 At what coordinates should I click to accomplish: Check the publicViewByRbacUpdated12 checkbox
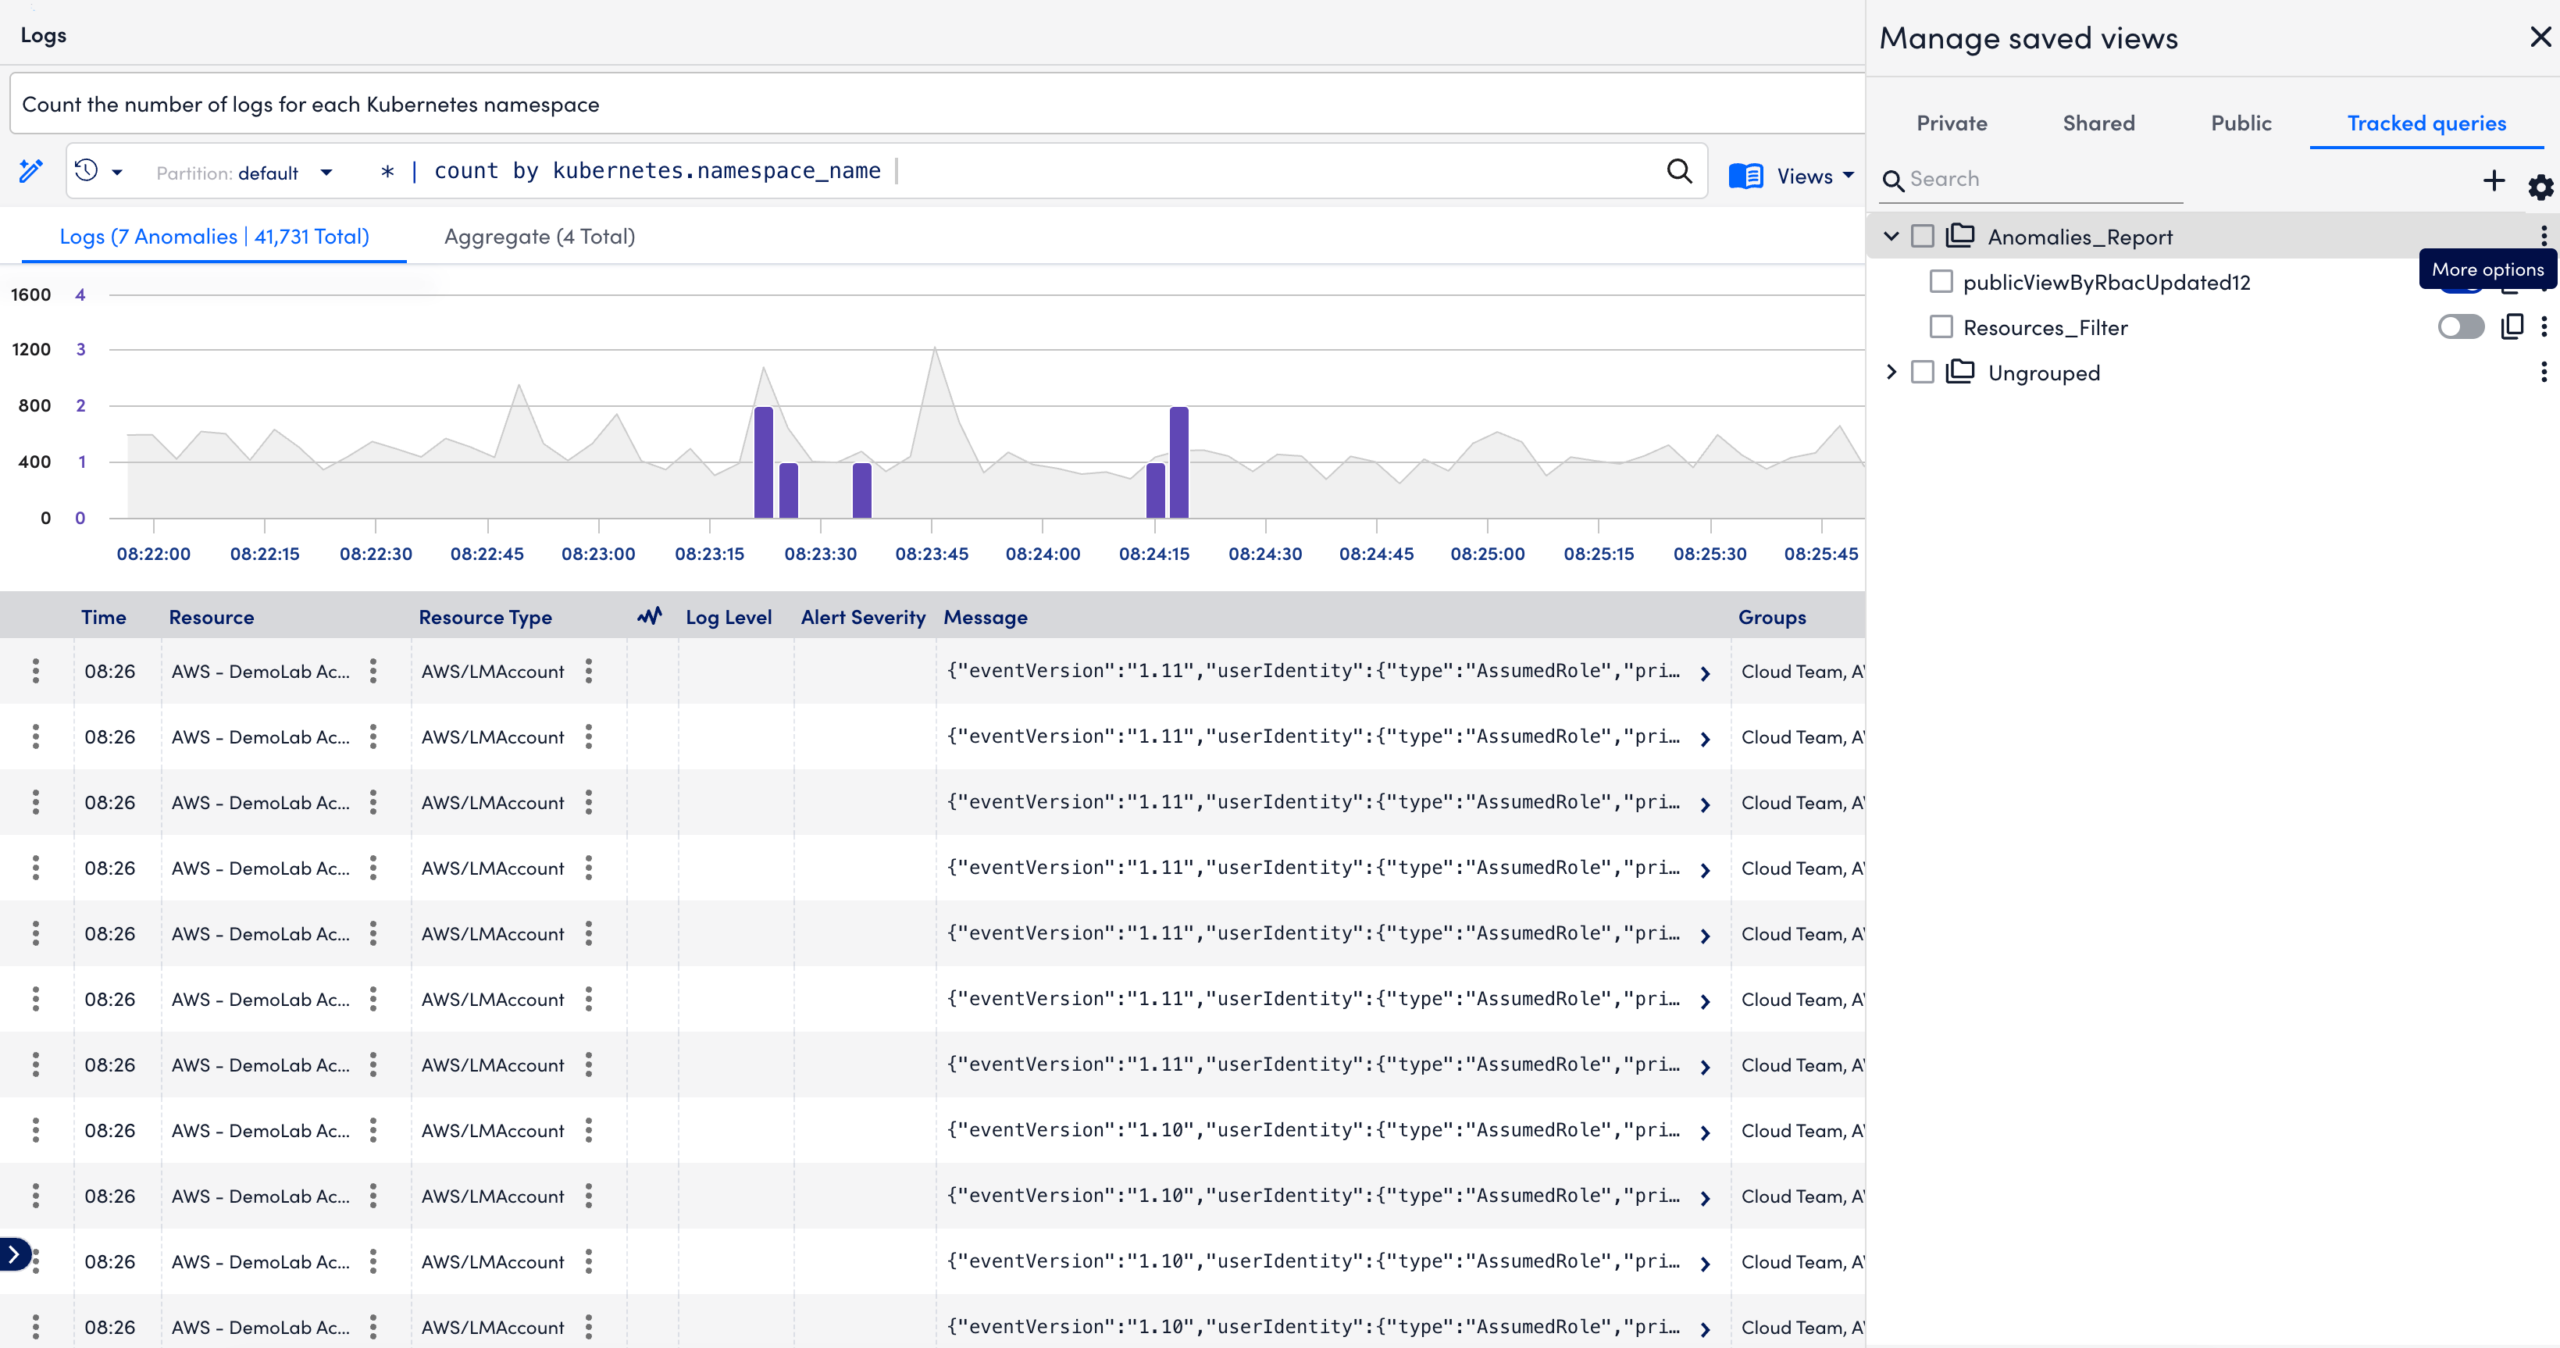(1941, 281)
